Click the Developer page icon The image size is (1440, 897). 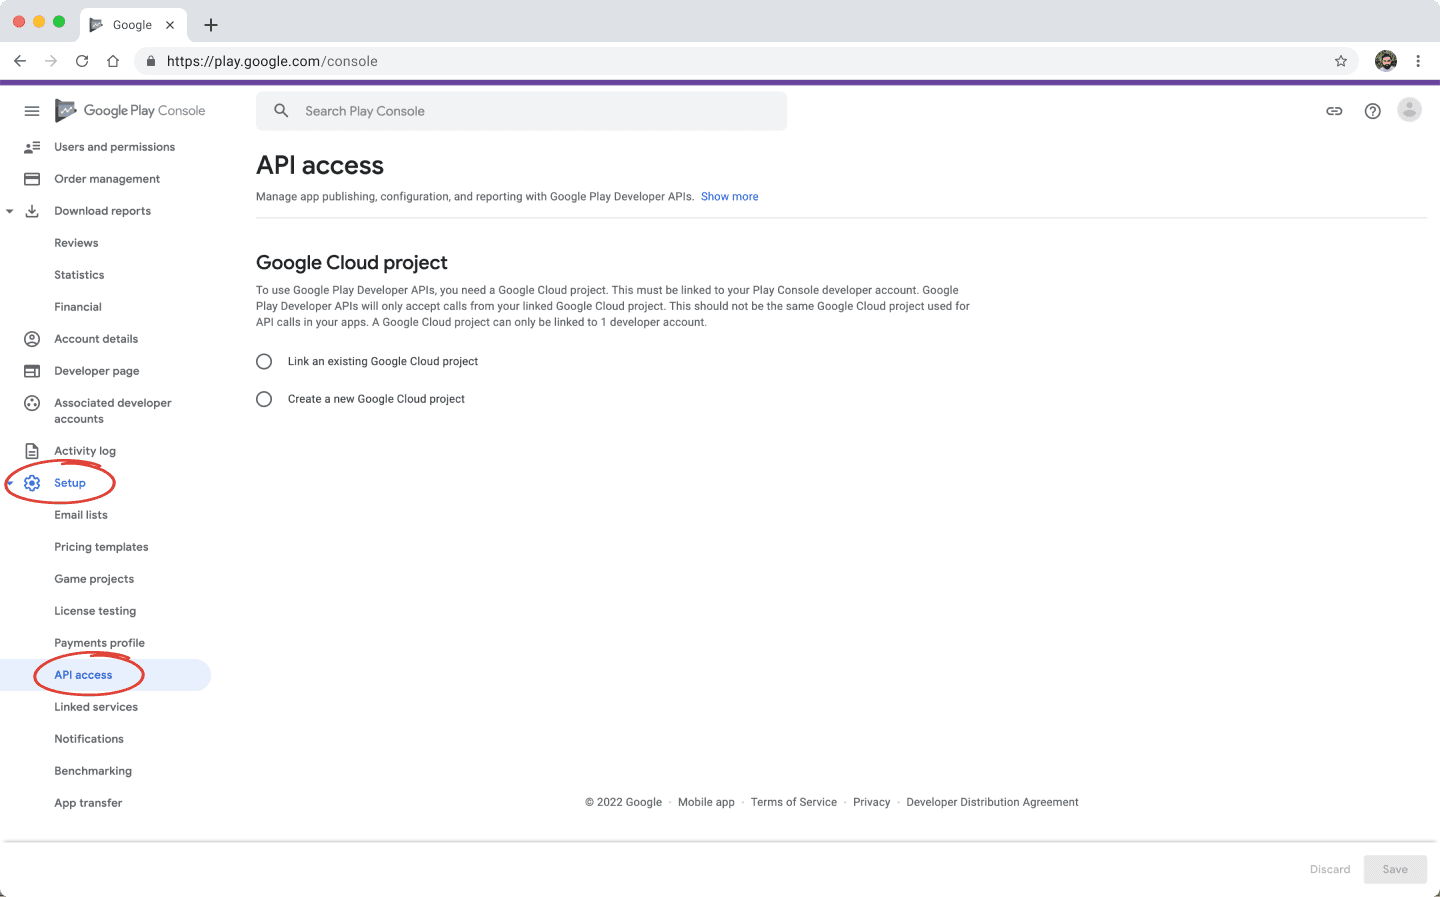(32, 371)
